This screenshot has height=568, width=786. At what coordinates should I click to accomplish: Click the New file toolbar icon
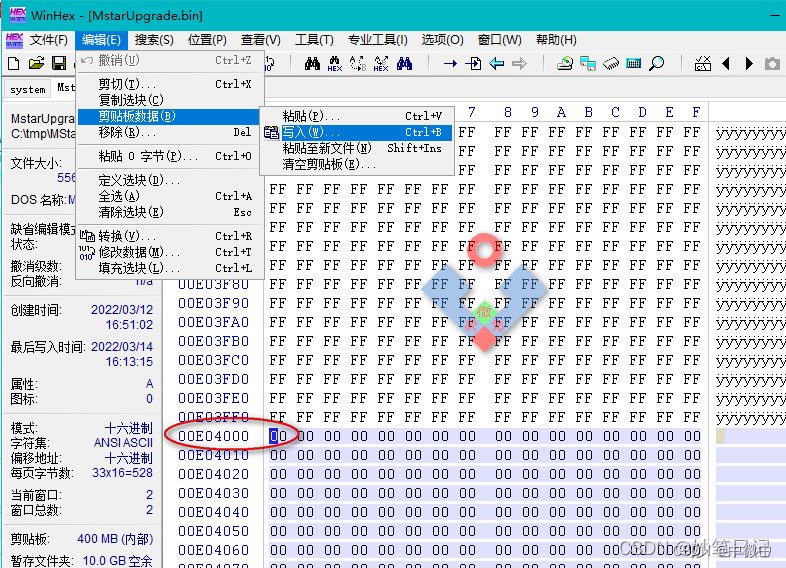(14, 63)
